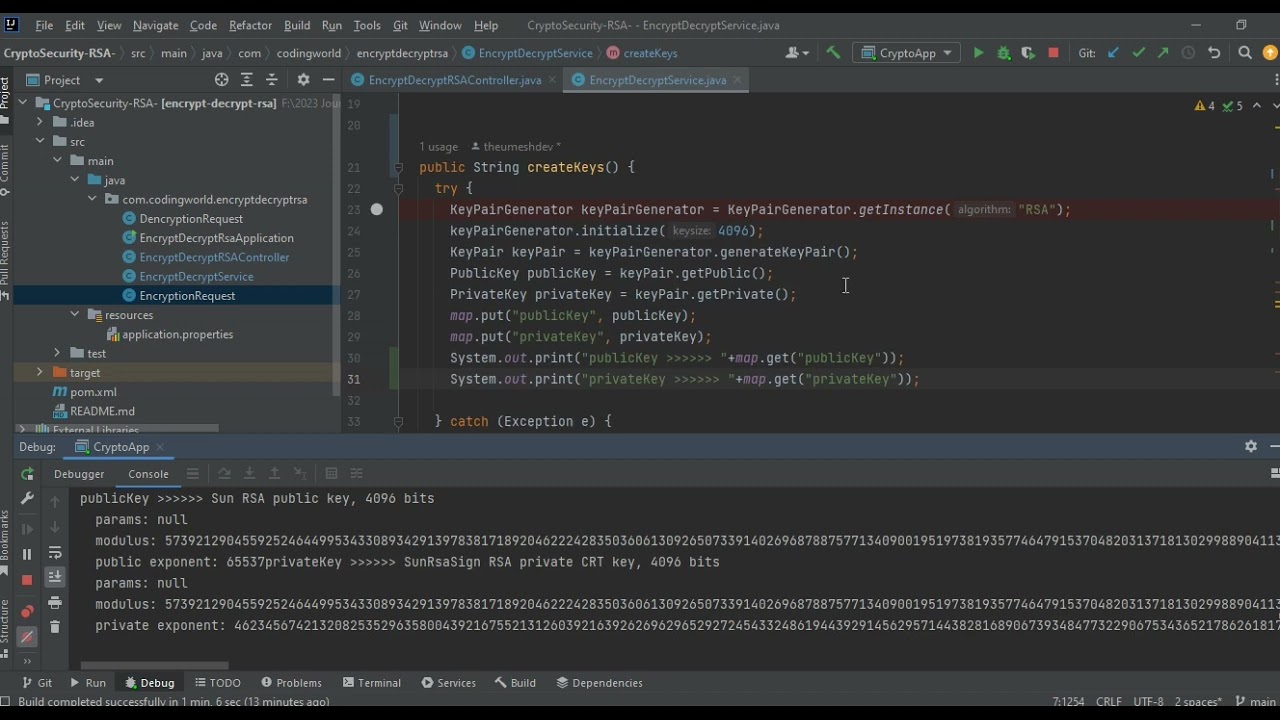Open the File menu

[x=44, y=25]
